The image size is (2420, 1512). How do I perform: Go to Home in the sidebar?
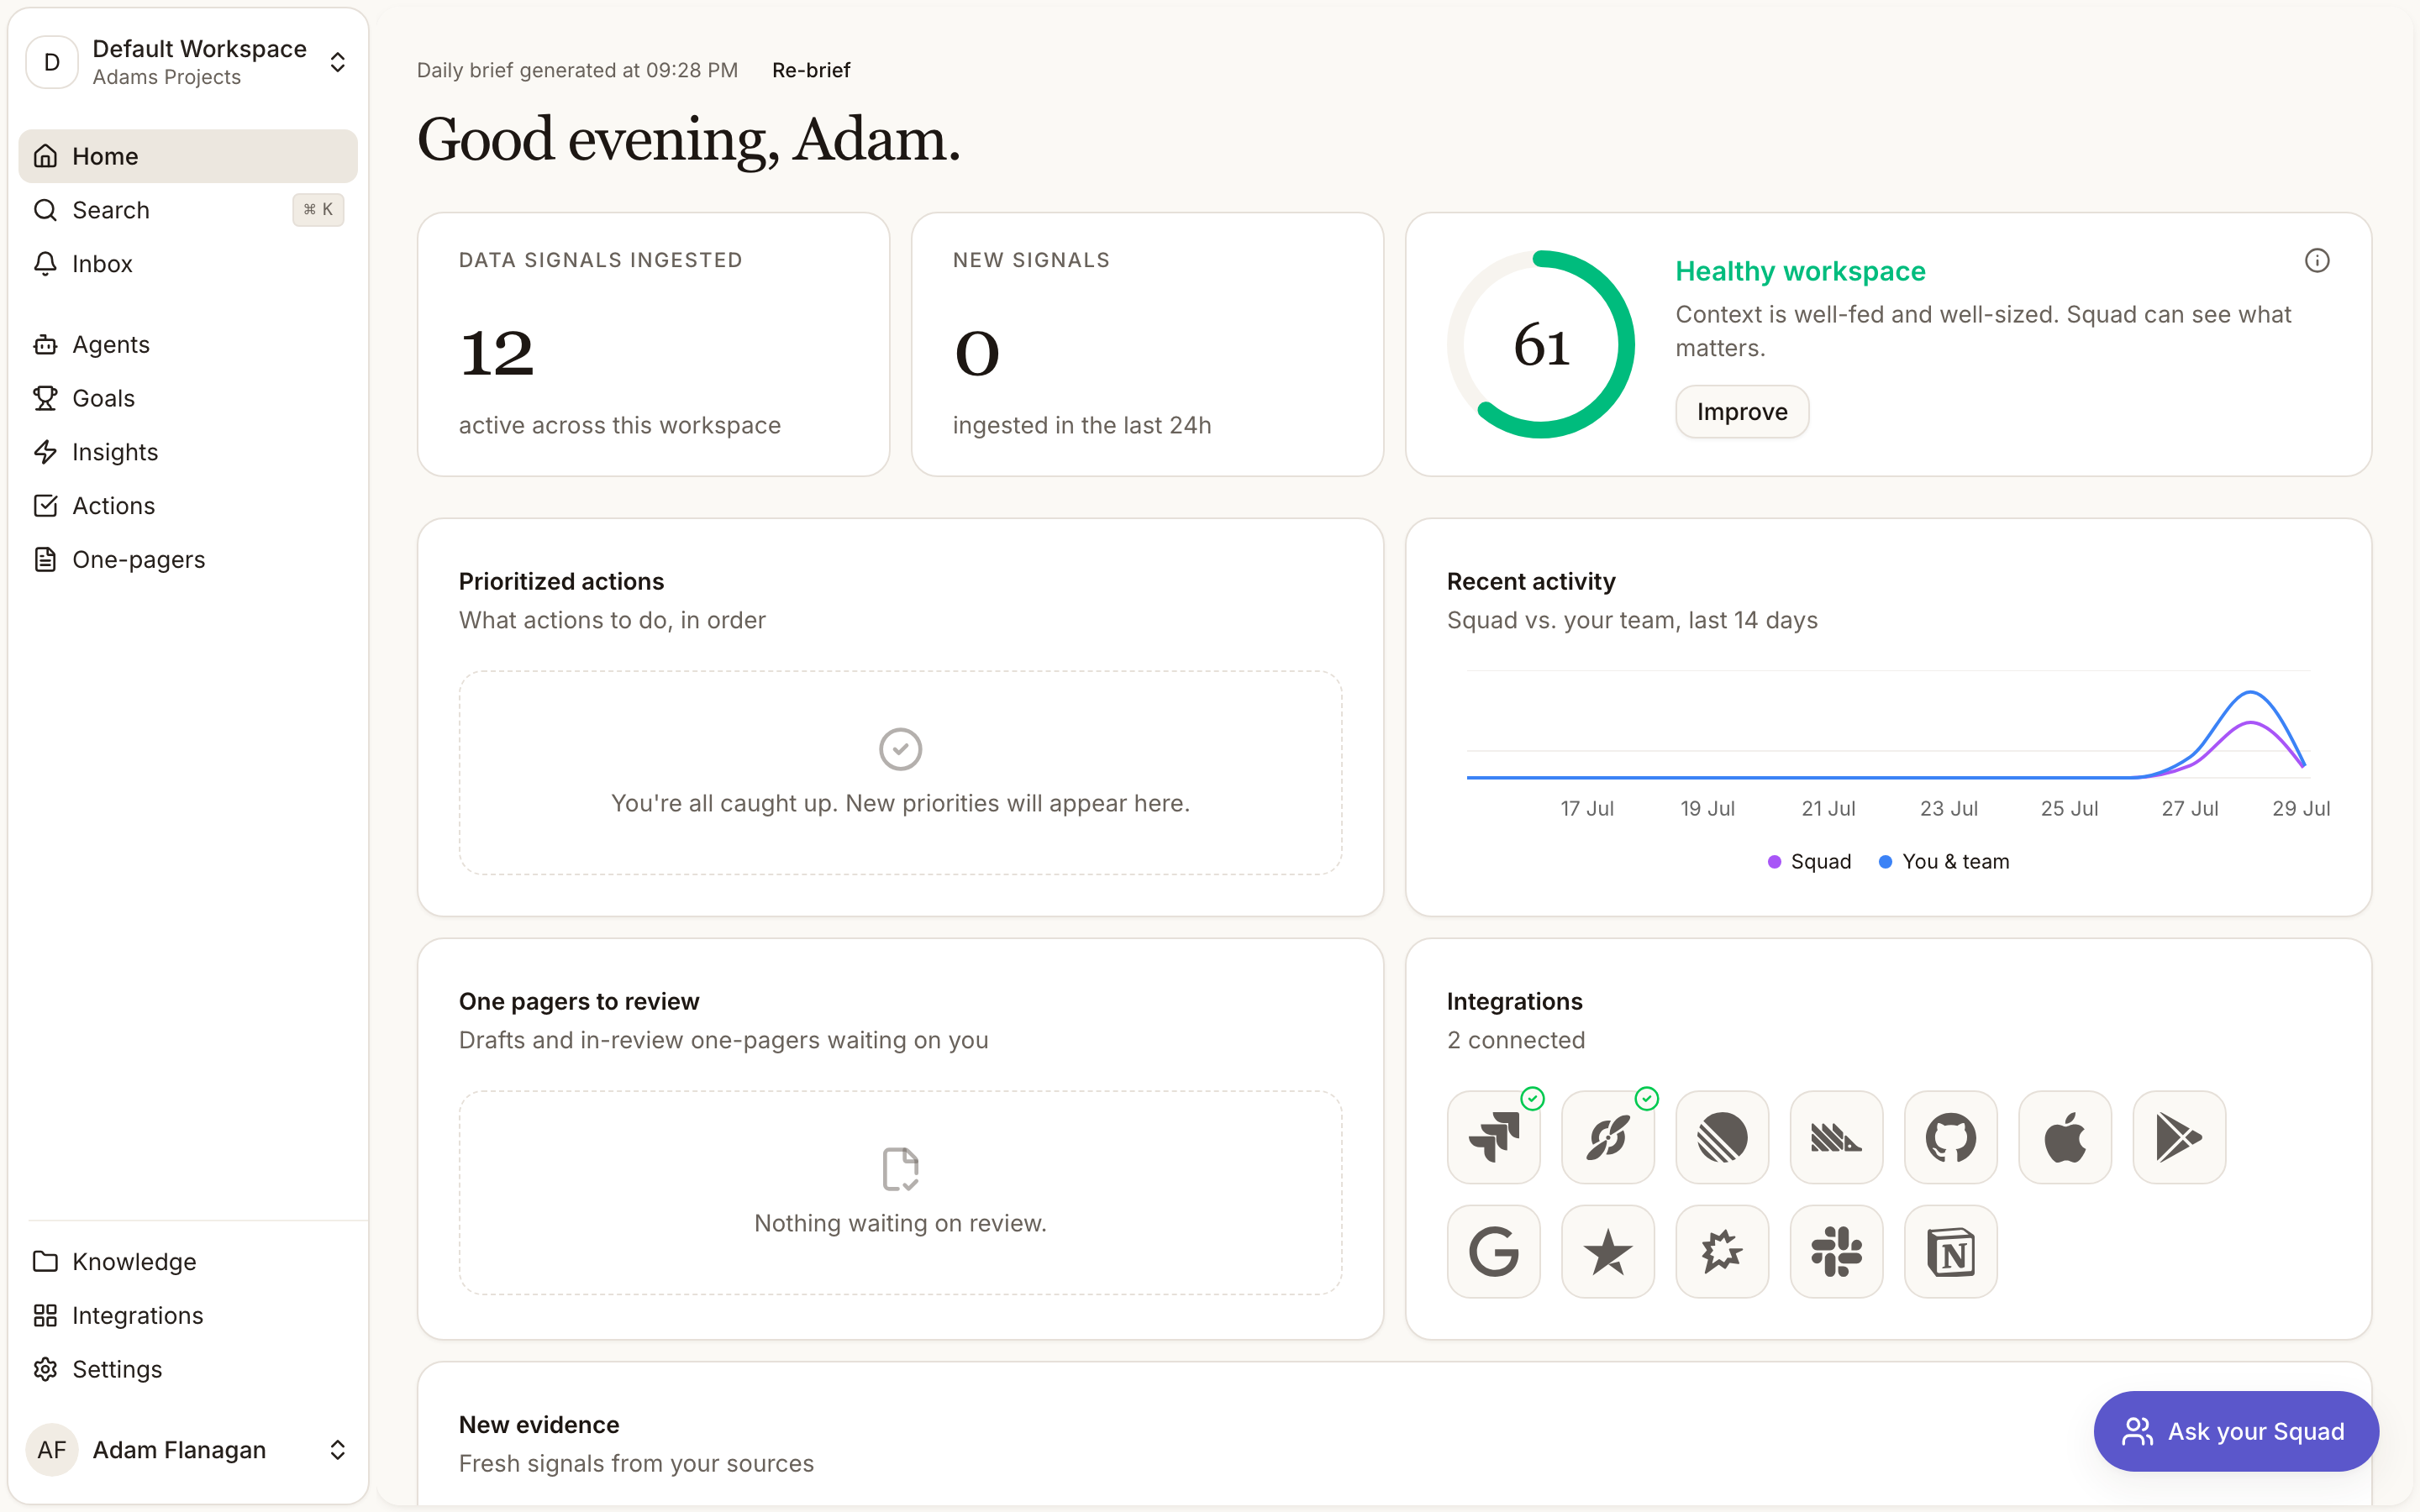(188, 156)
